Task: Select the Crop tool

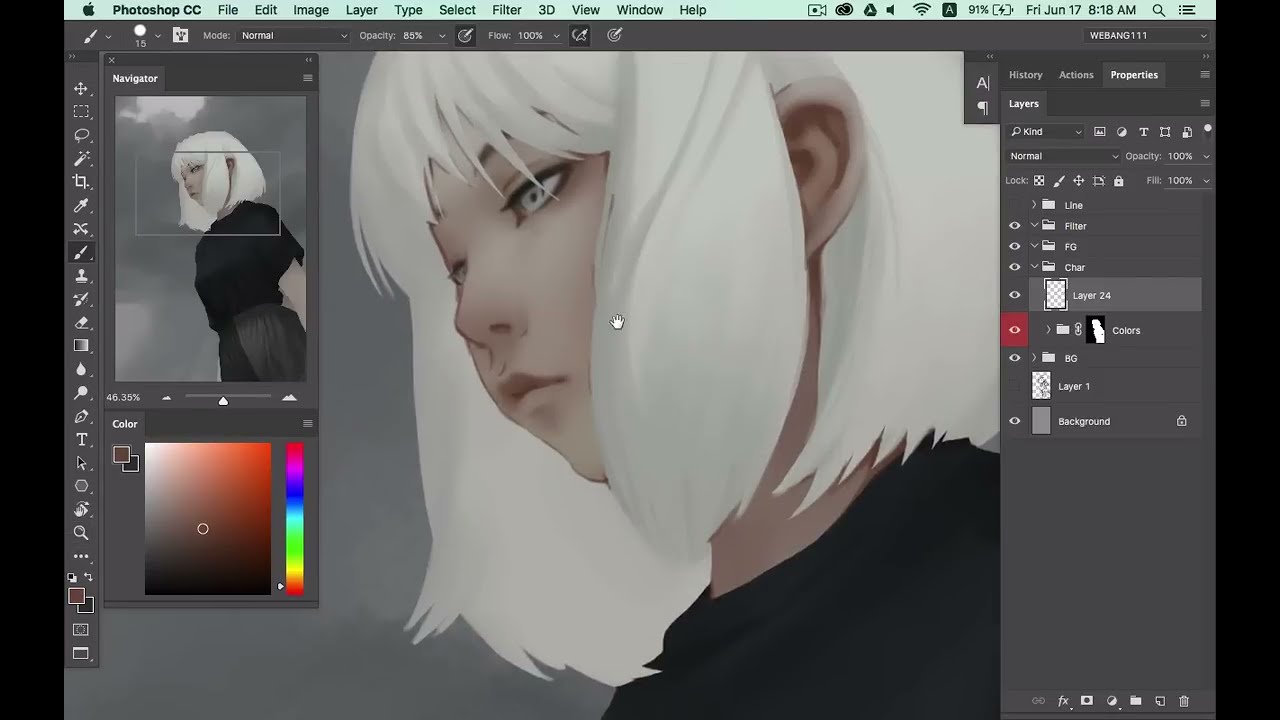Action: coord(81,182)
